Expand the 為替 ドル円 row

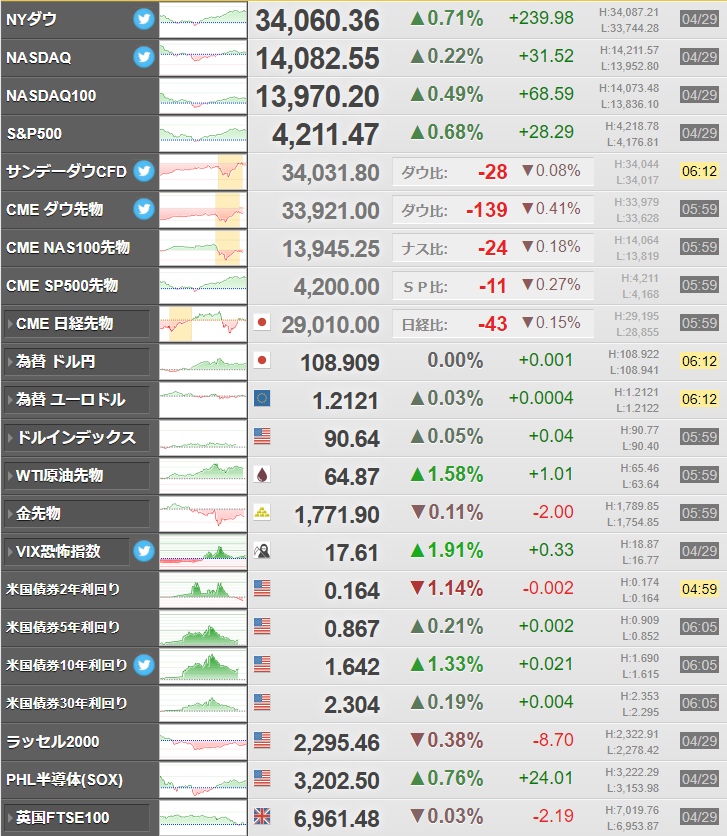(77, 361)
